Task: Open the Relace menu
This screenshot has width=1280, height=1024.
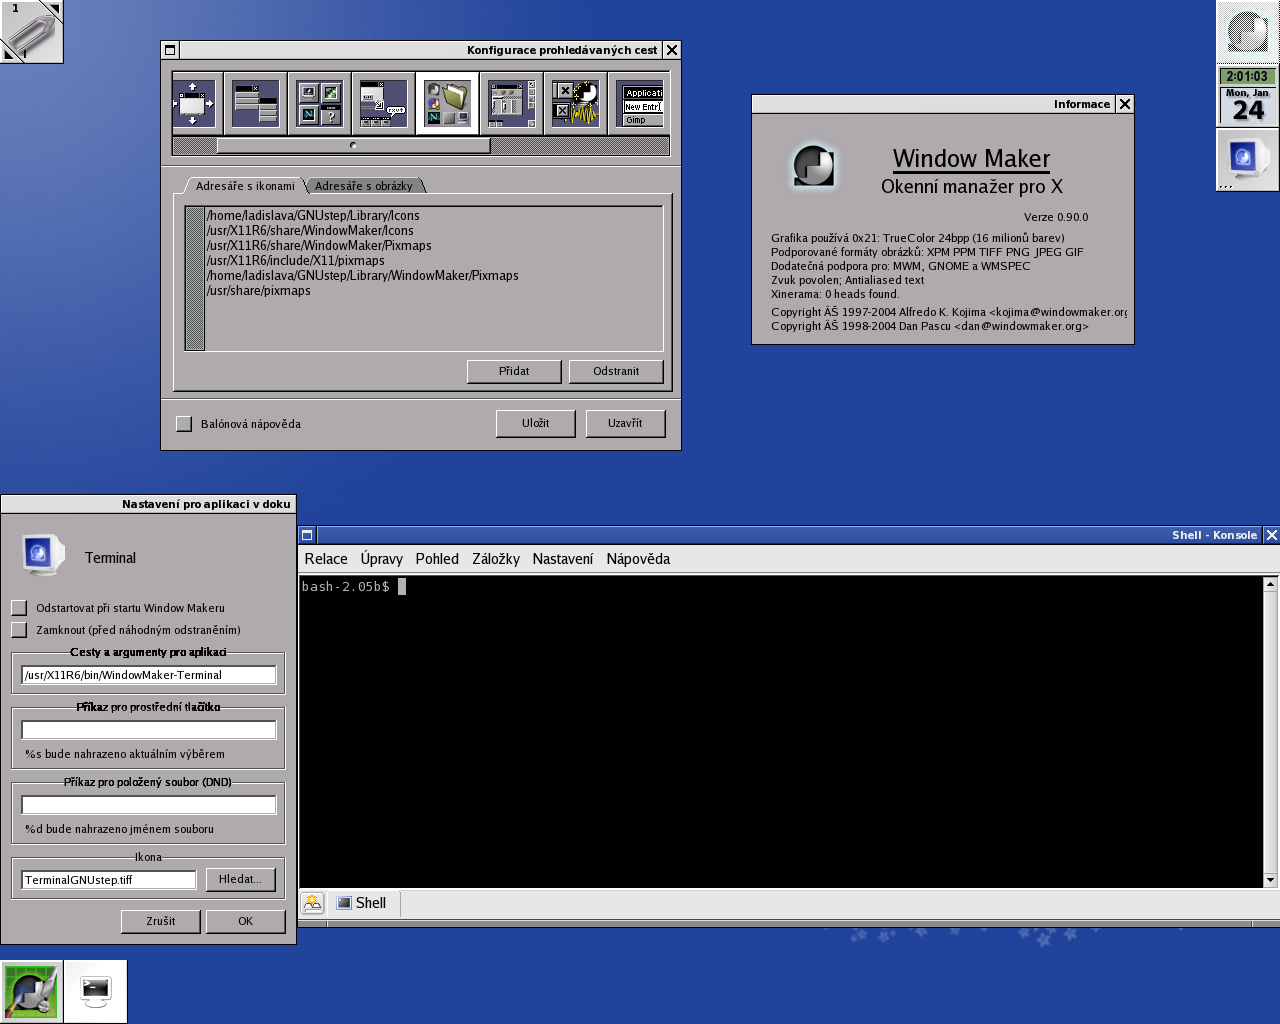Action: pos(326,559)
